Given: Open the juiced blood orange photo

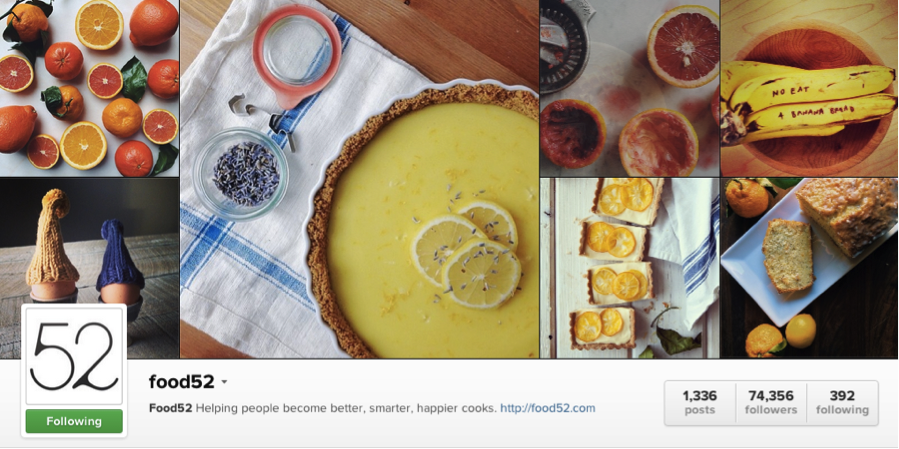Looking at the screenshot, I should (630, 88).
